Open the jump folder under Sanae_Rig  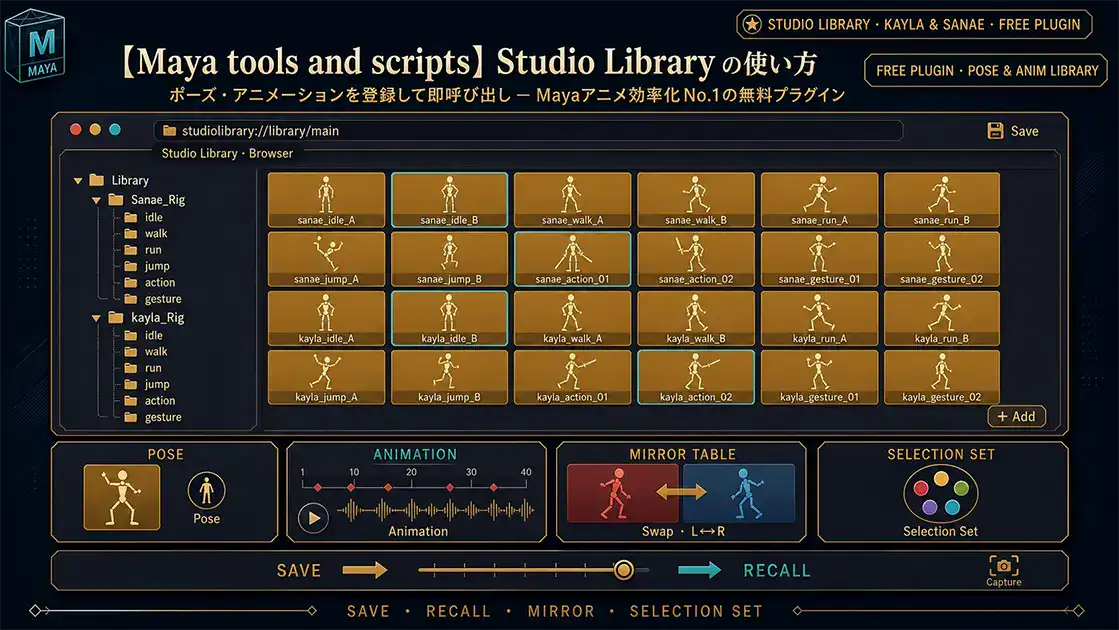click(x=147, y=266)
